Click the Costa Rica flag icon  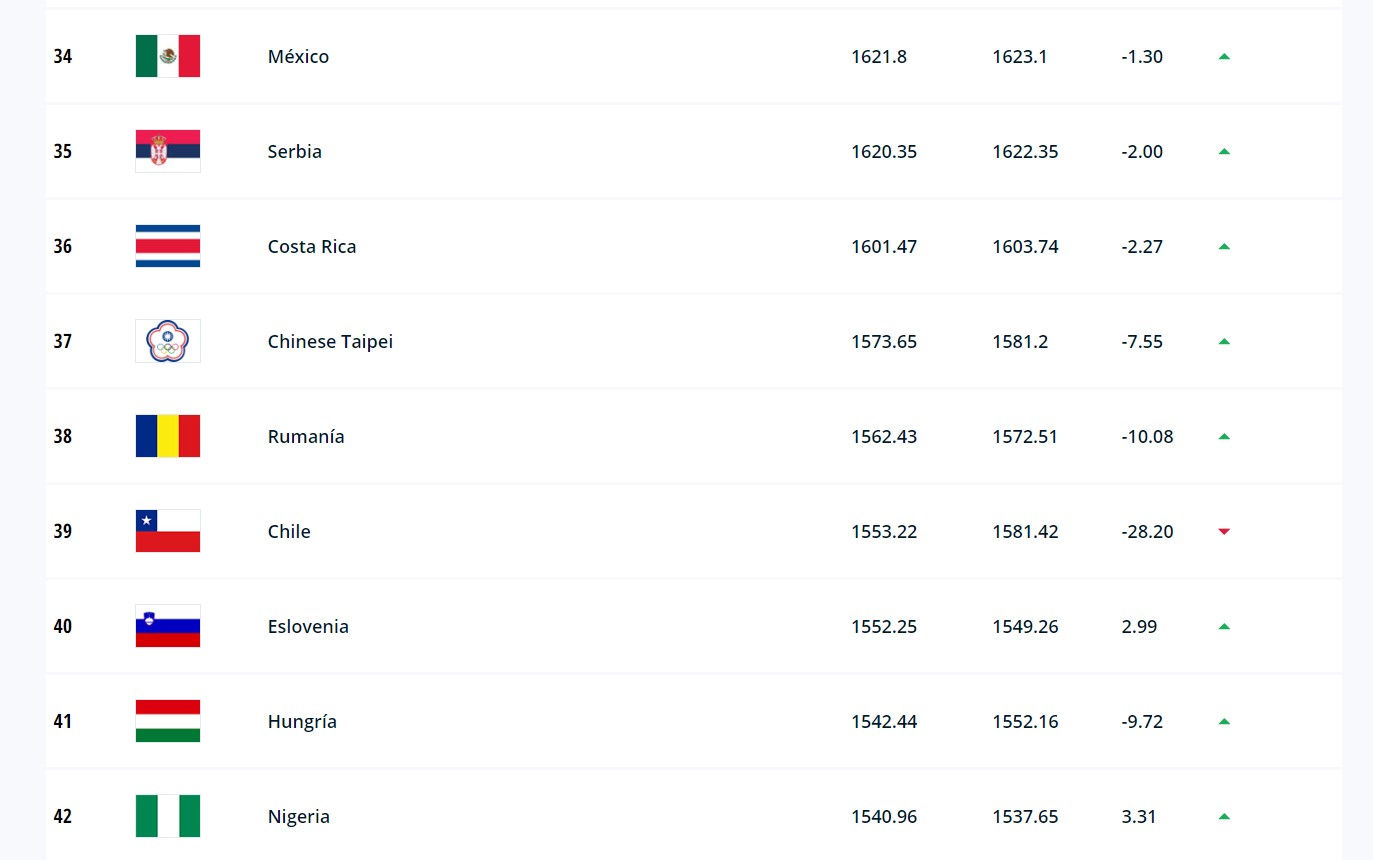[168, 246]
